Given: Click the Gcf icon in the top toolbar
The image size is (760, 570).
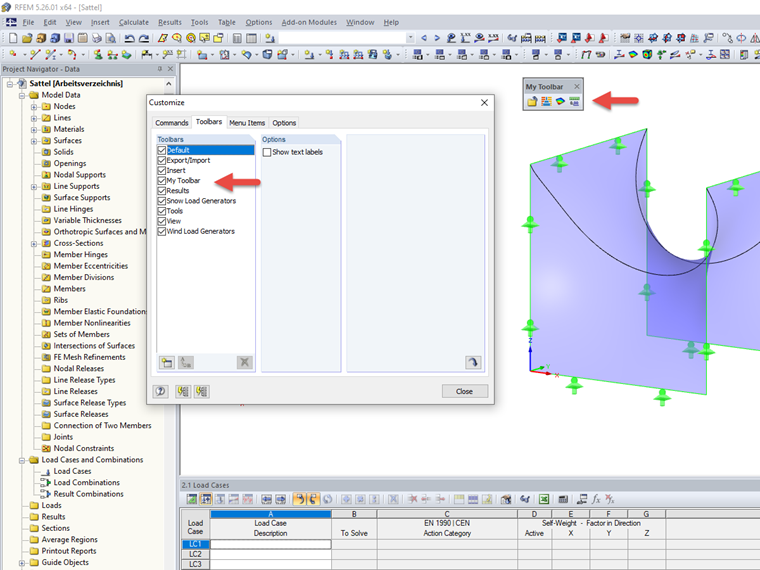Looking at the screenshot, I should [x=512, y=38].
